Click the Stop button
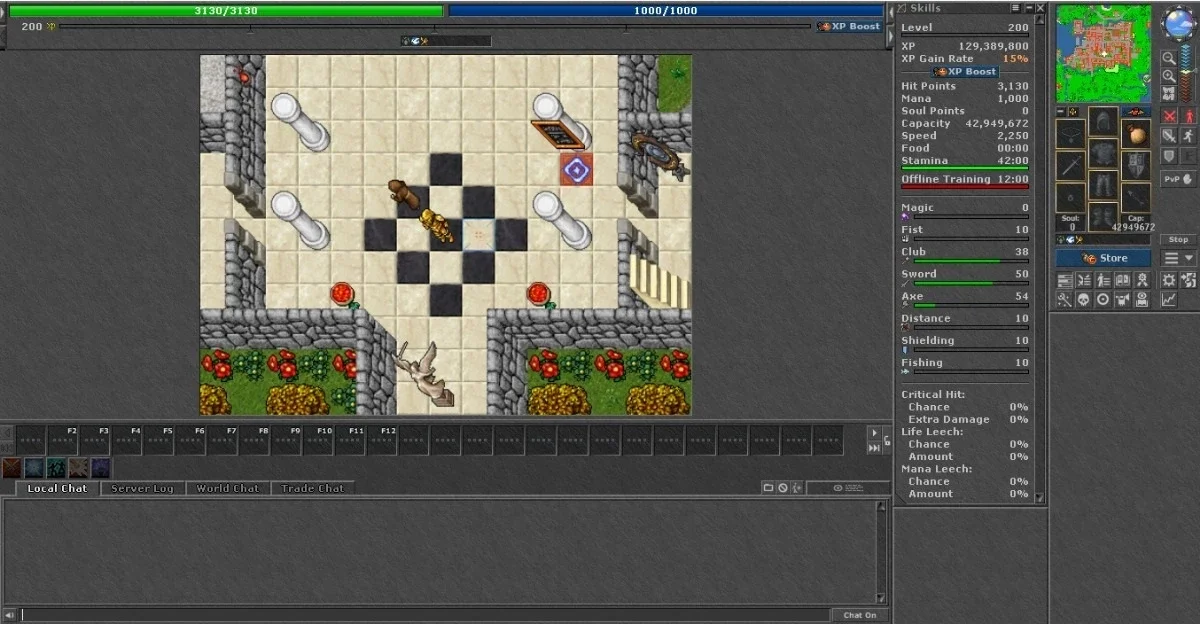1200x624 pixels. (1178, 239)
